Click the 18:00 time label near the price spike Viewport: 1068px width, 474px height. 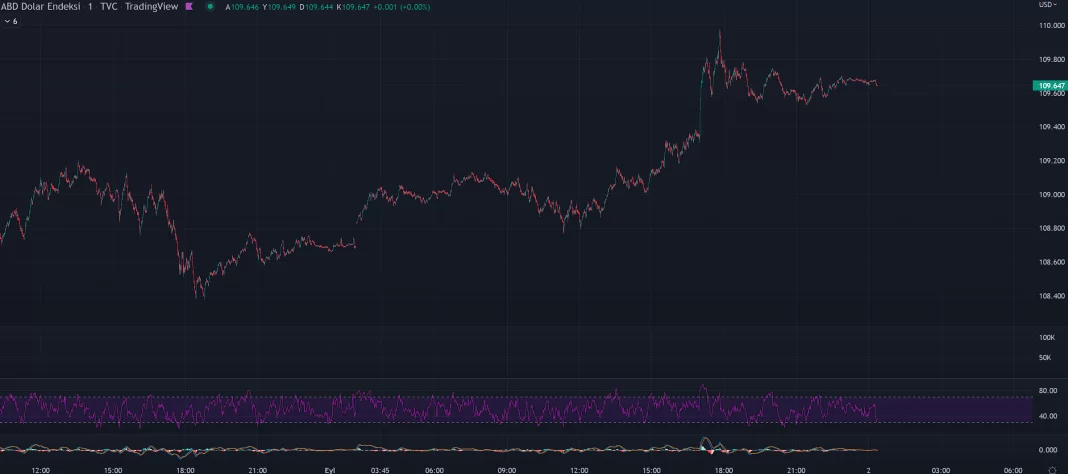click(723, 470)
